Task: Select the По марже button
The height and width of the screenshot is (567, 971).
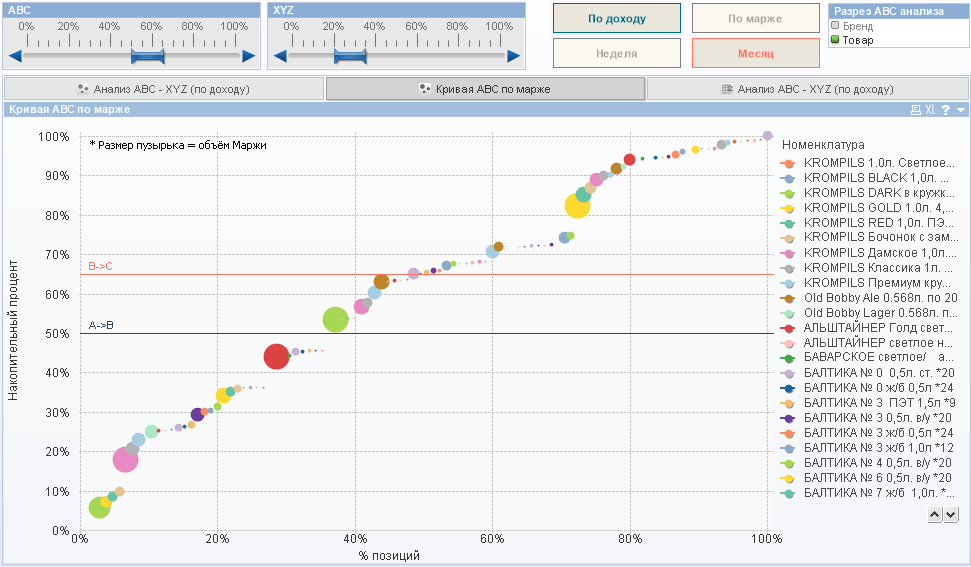Action: point(755,19)
